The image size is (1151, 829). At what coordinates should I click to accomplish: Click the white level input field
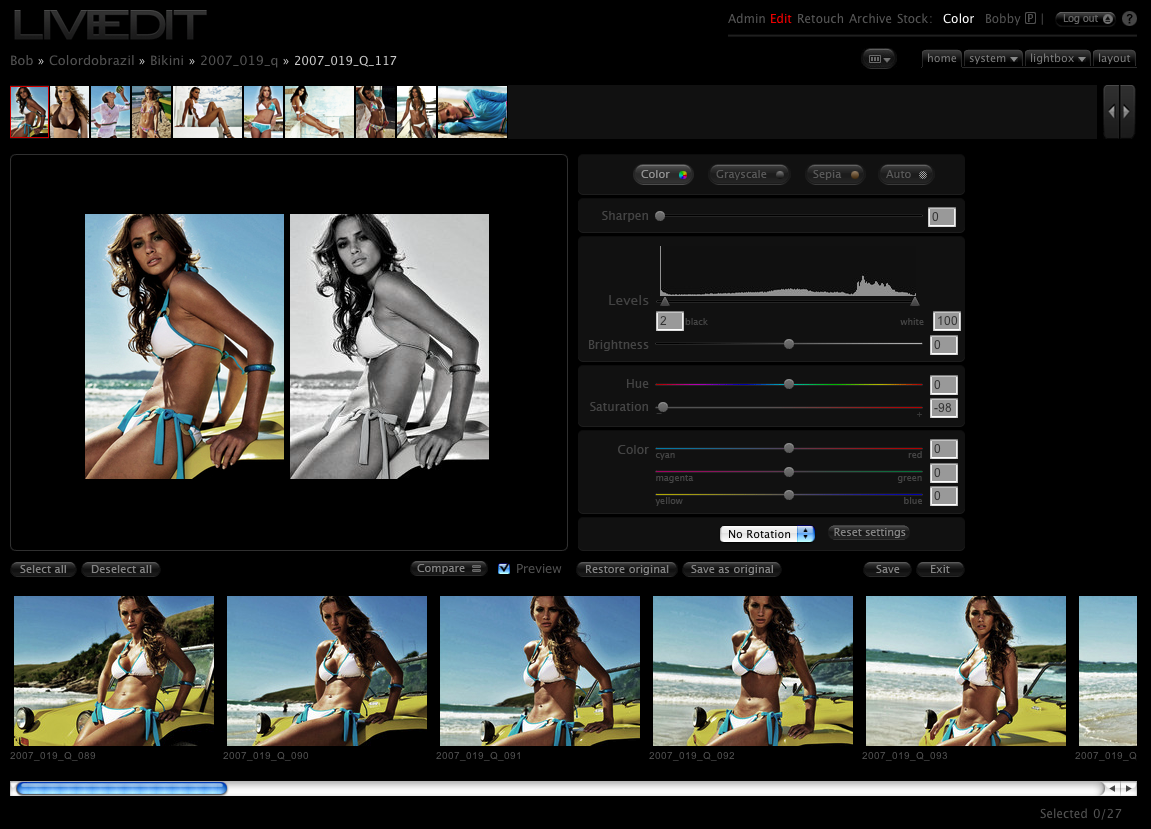tap(947, 321)
